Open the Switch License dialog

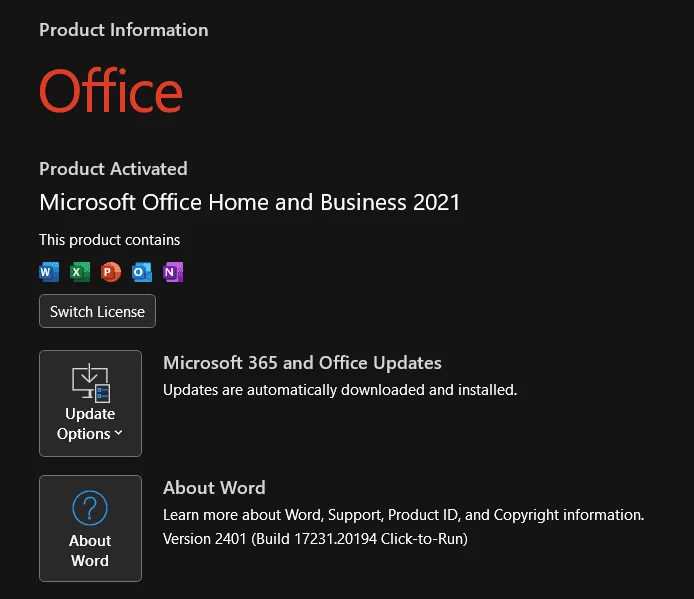pyautogui.click(x=97, y=311)
